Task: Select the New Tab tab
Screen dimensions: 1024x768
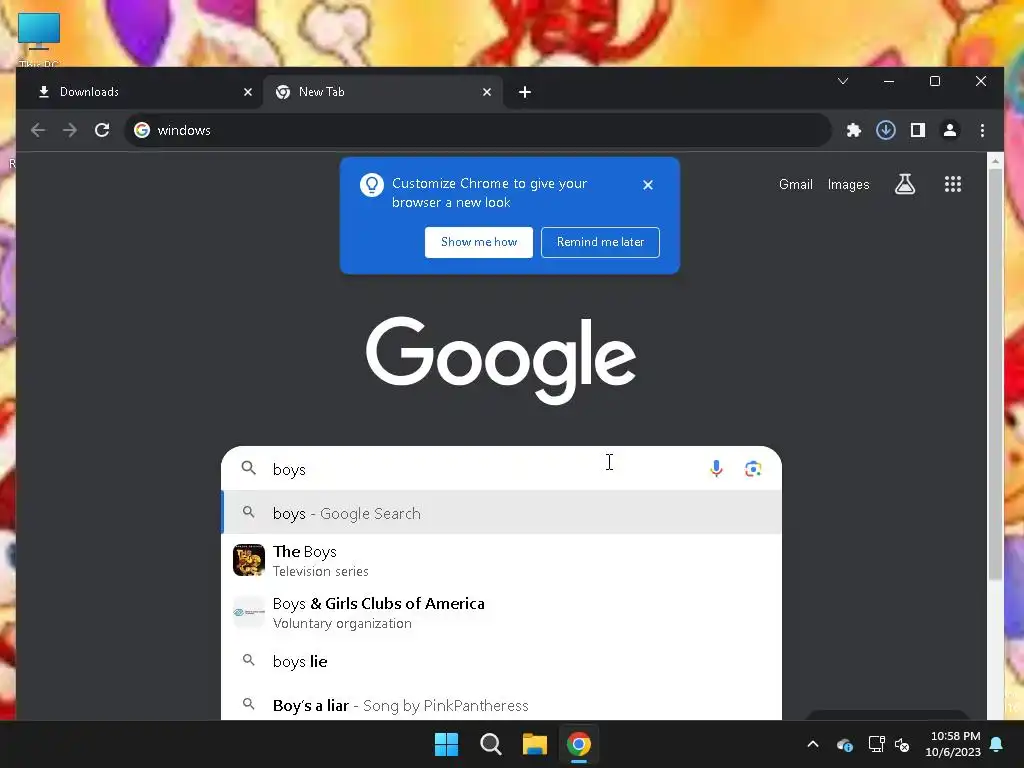Action: (382, 92)
